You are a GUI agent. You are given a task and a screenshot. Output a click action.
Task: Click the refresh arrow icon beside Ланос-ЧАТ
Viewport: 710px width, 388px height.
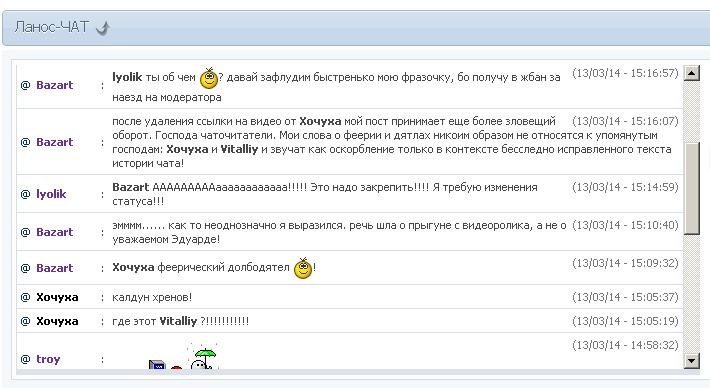(103, 28)
